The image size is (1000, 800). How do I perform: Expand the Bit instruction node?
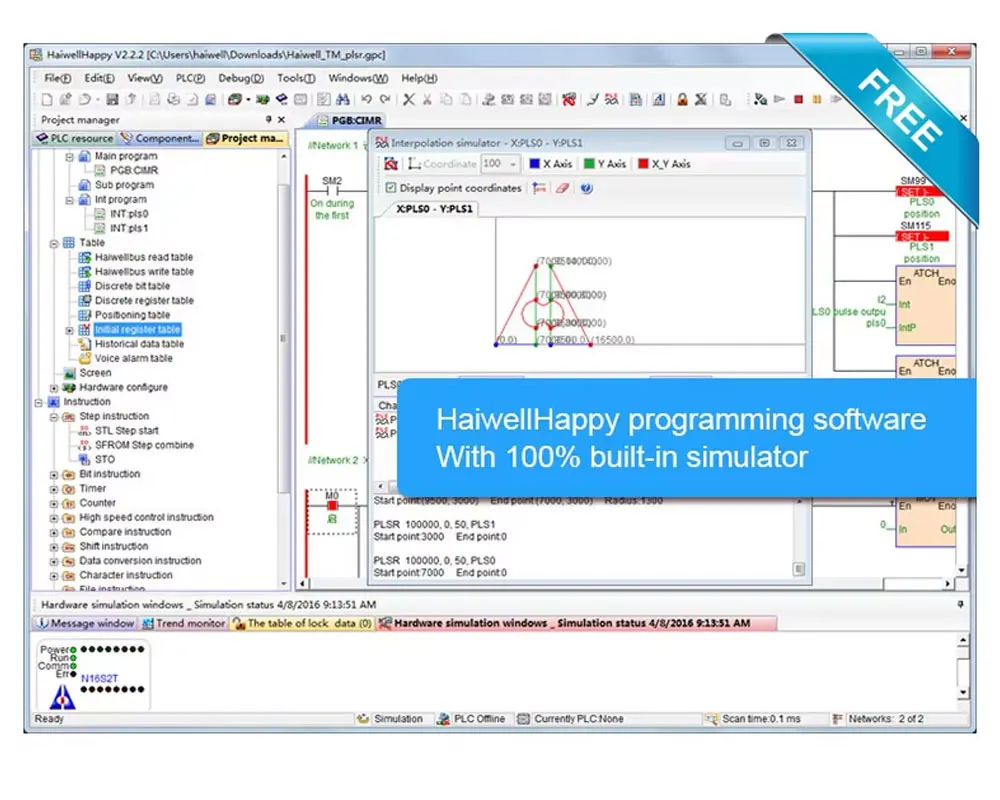(x=54, y=475)
